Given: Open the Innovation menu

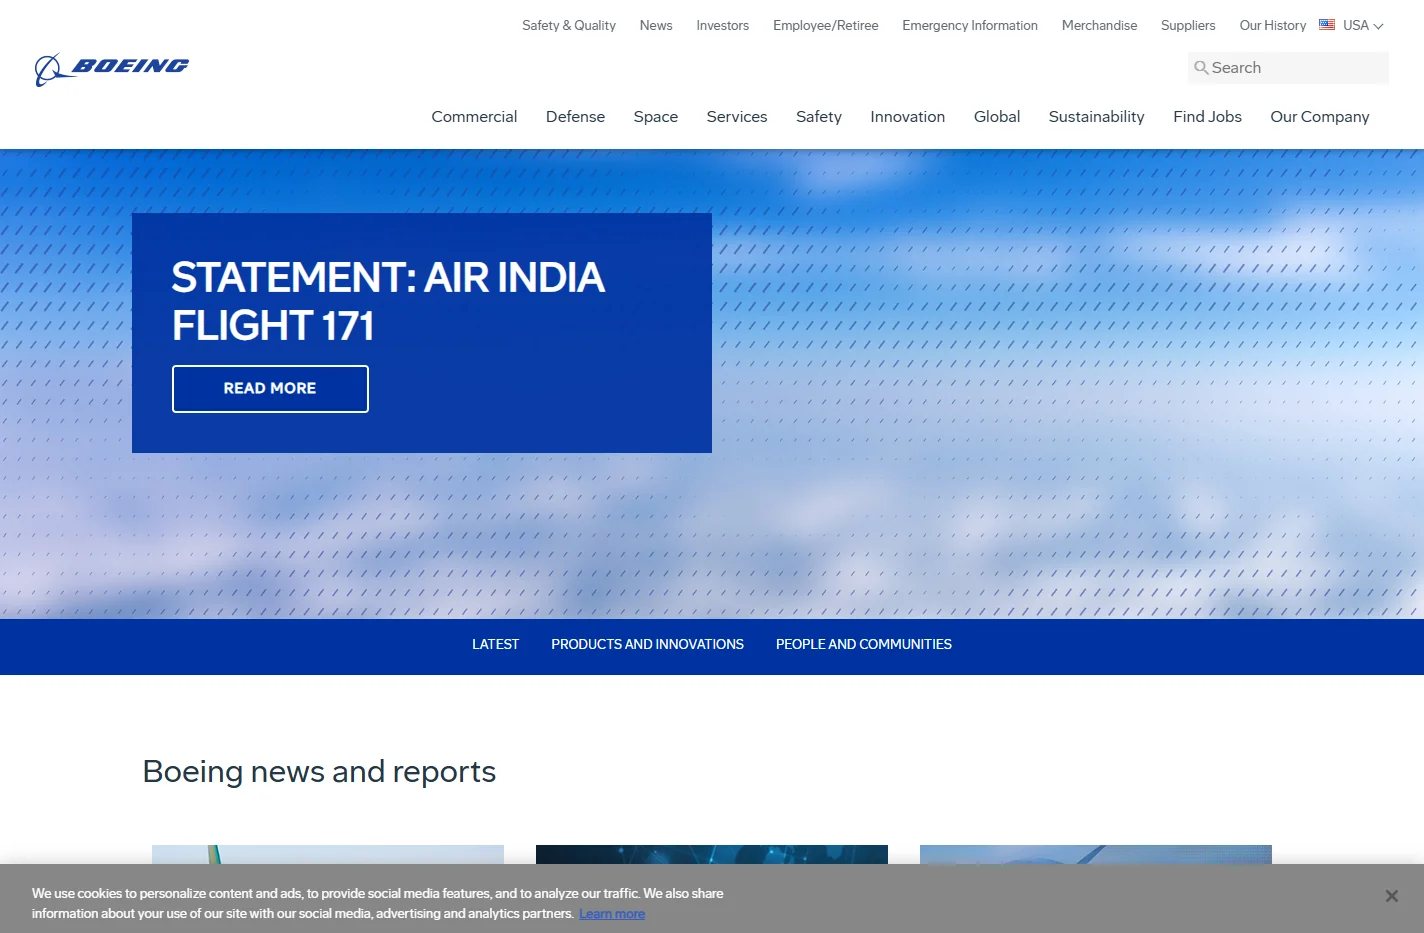Looking at the screenshot, I should click(x=908, y=117).
